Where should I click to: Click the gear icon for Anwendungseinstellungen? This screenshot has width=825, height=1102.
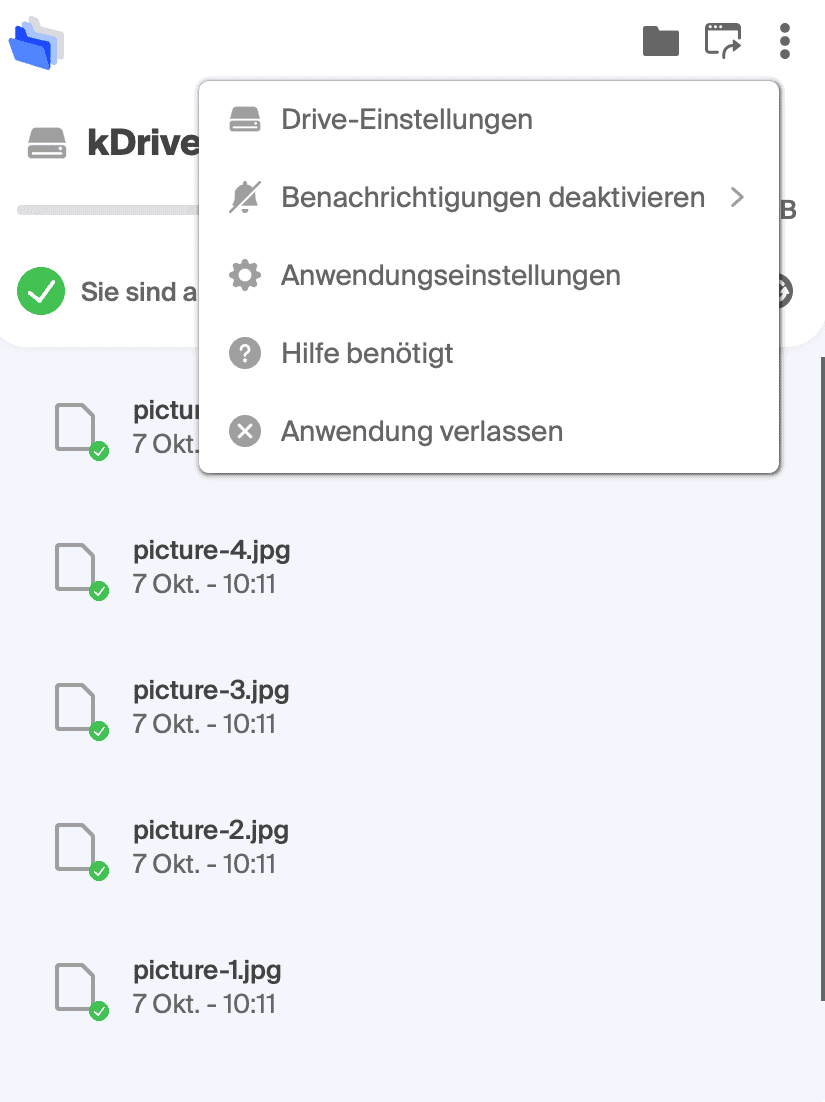245,276
